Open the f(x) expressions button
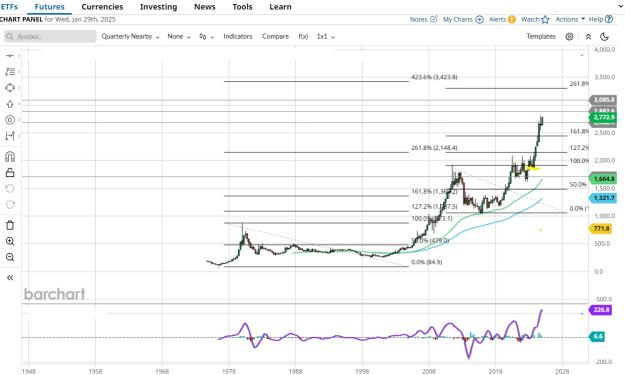 tap(303, 36)
